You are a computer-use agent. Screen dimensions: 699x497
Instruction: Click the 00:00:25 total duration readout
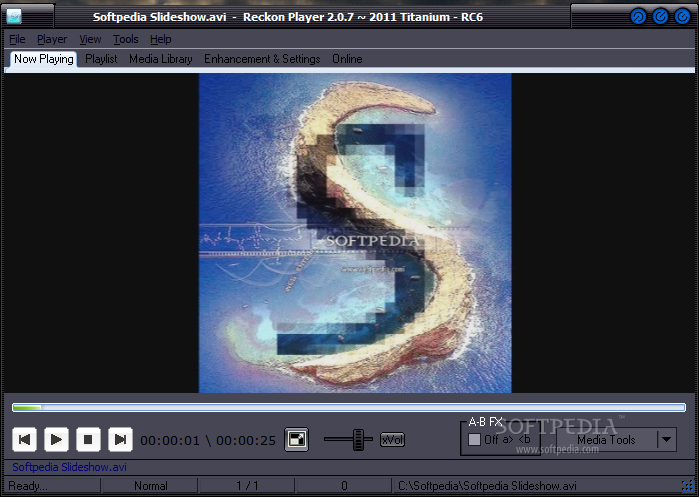click(246, 440)
